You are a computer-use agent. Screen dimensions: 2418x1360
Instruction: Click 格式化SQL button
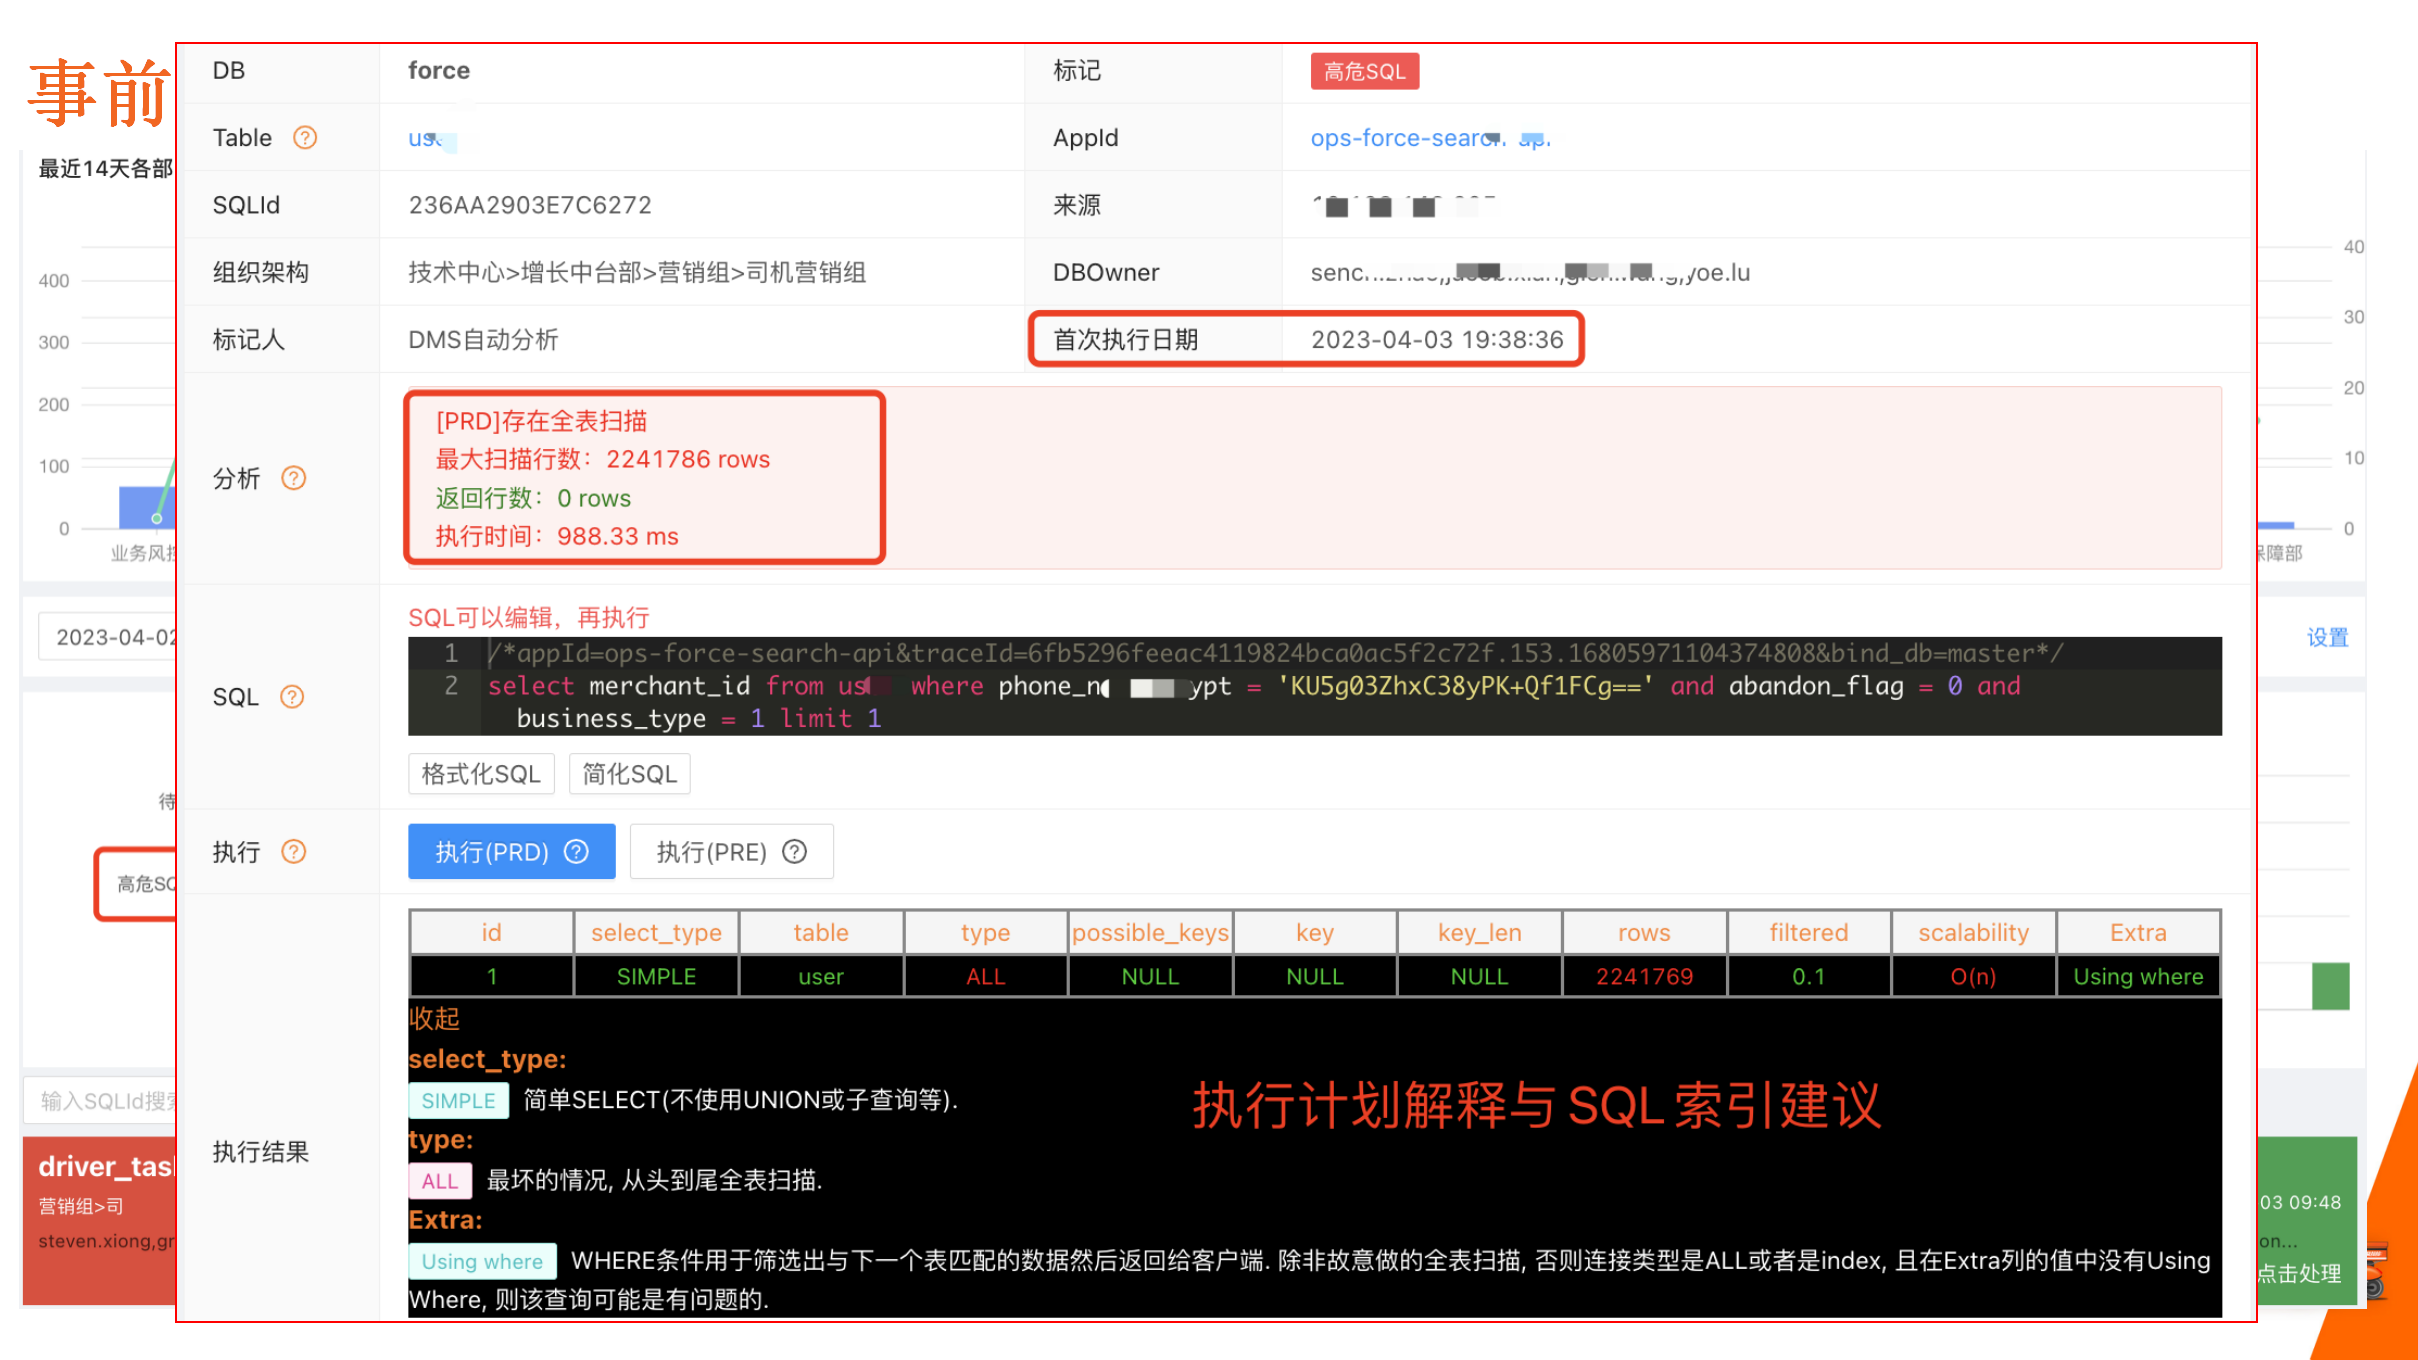click(x=480, y=774)
